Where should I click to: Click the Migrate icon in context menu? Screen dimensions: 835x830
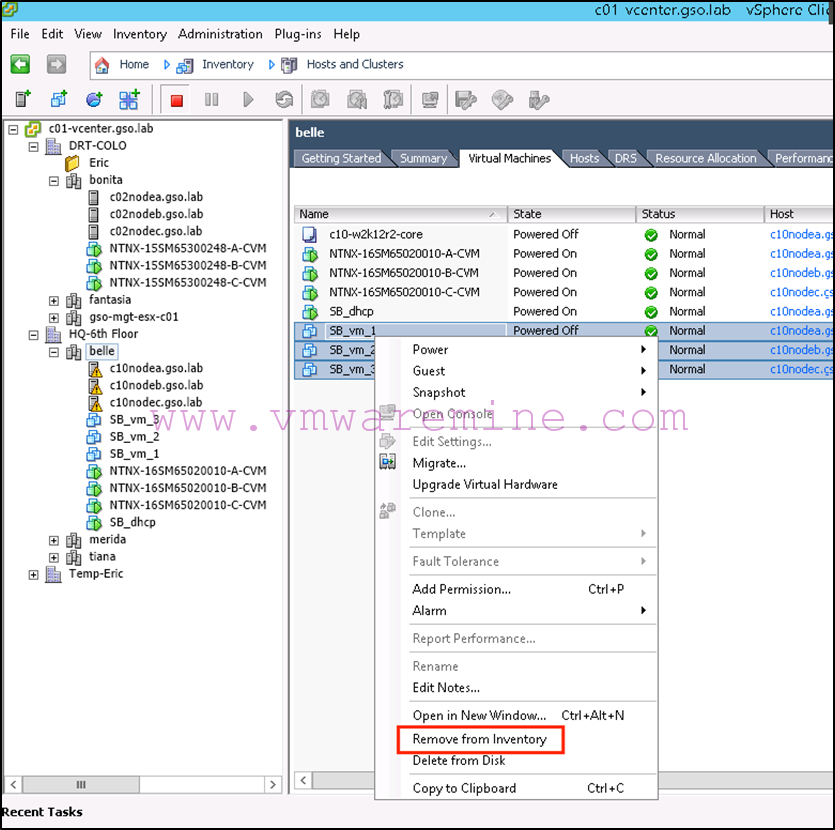point(388,462)
